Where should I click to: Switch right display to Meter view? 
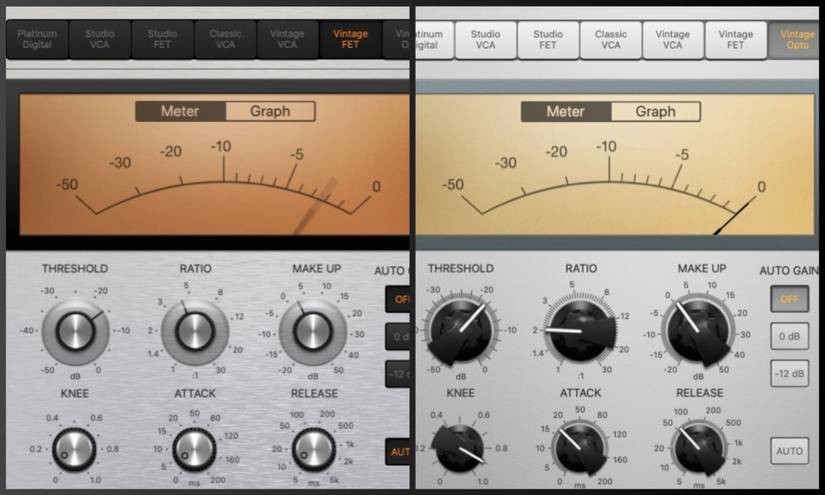tap(566, 112)
